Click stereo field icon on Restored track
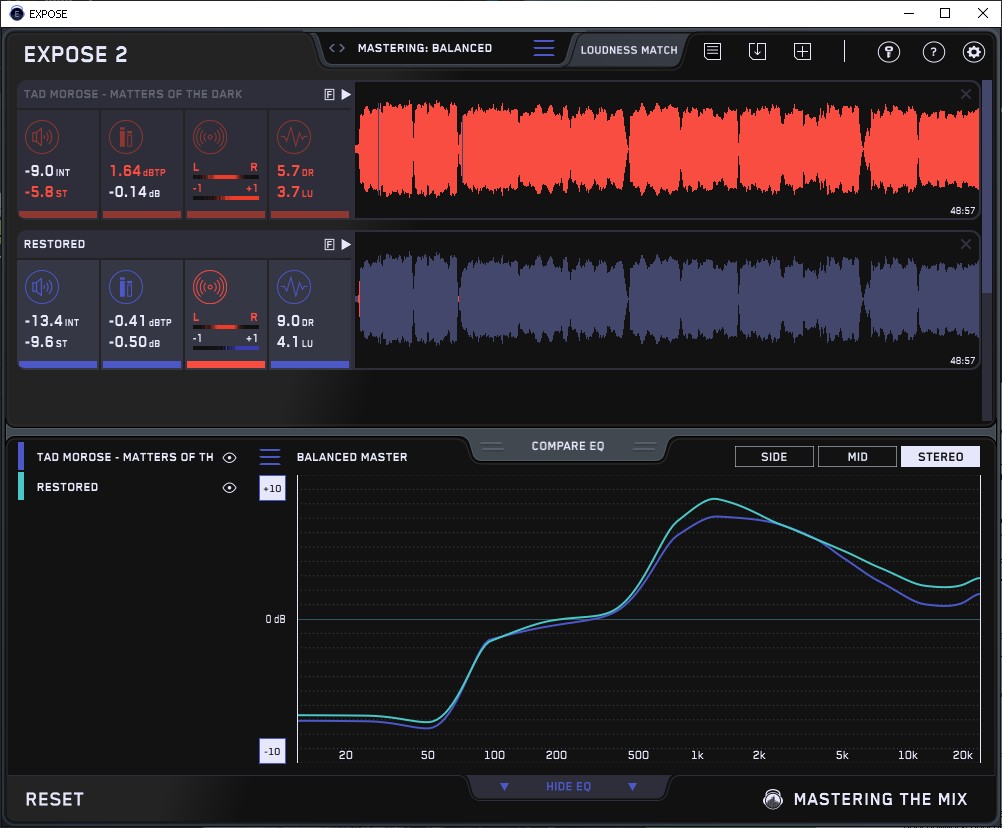Image resolution: width=1002 pixels, height=828 pixels. click(209, 288)
